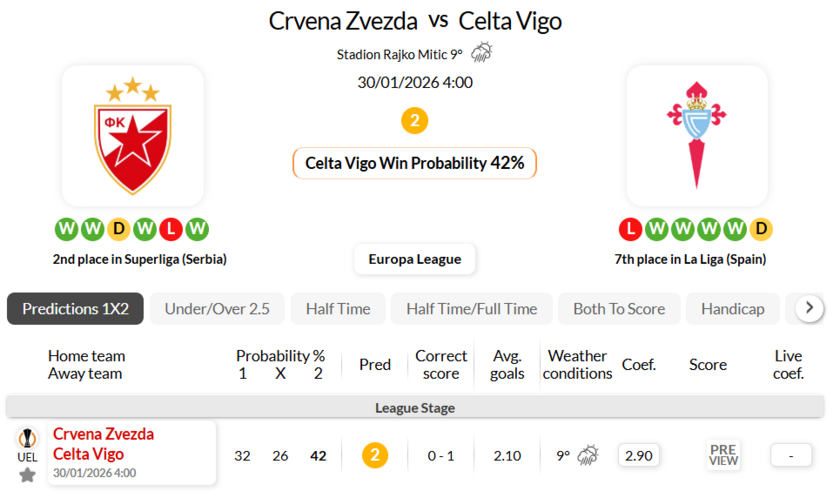Click the rainy weather icon in match row
The height and width of the screenshot is (498, 840).
pyautogui.click(x=587, y=456)
